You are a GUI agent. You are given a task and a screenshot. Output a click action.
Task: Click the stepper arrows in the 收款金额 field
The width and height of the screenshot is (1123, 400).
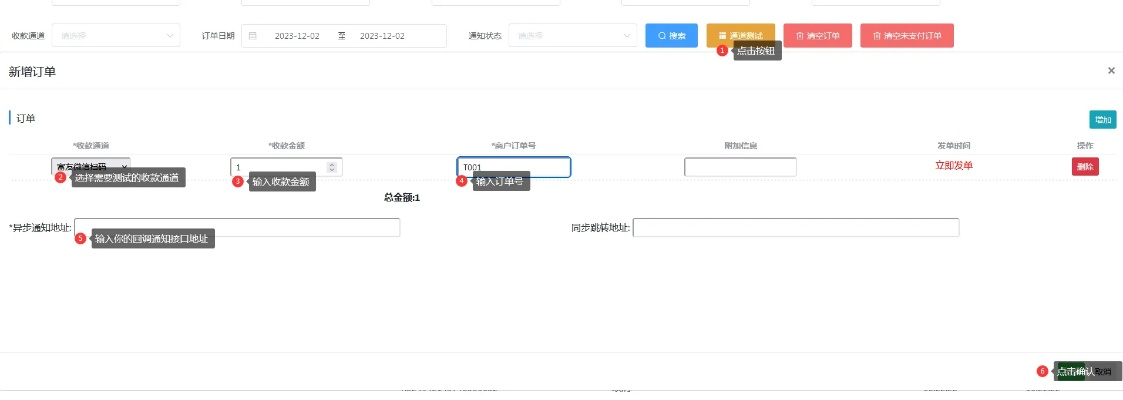coord(332,167)
